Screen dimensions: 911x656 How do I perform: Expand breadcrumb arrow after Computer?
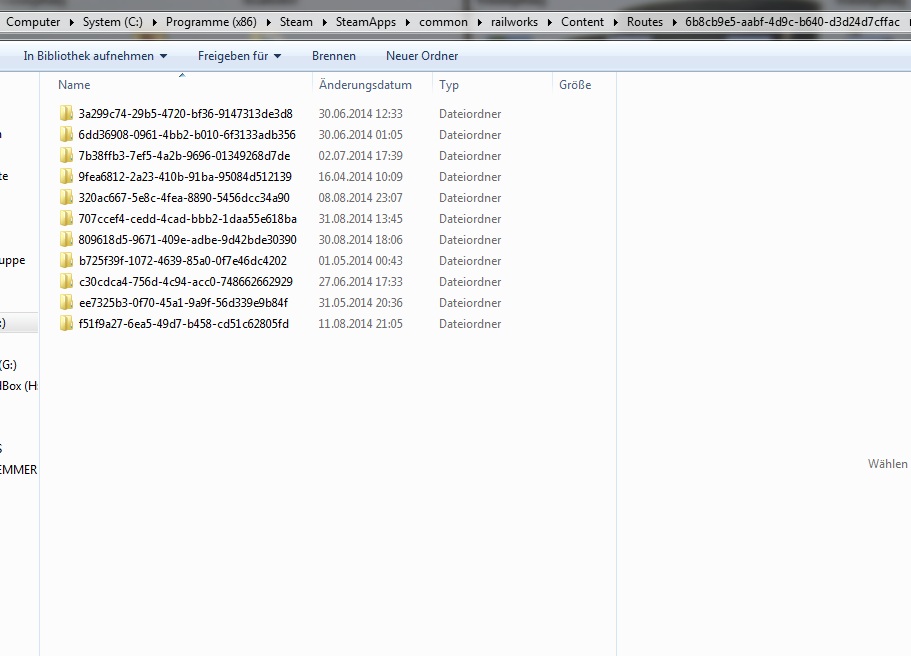[71, 23]
